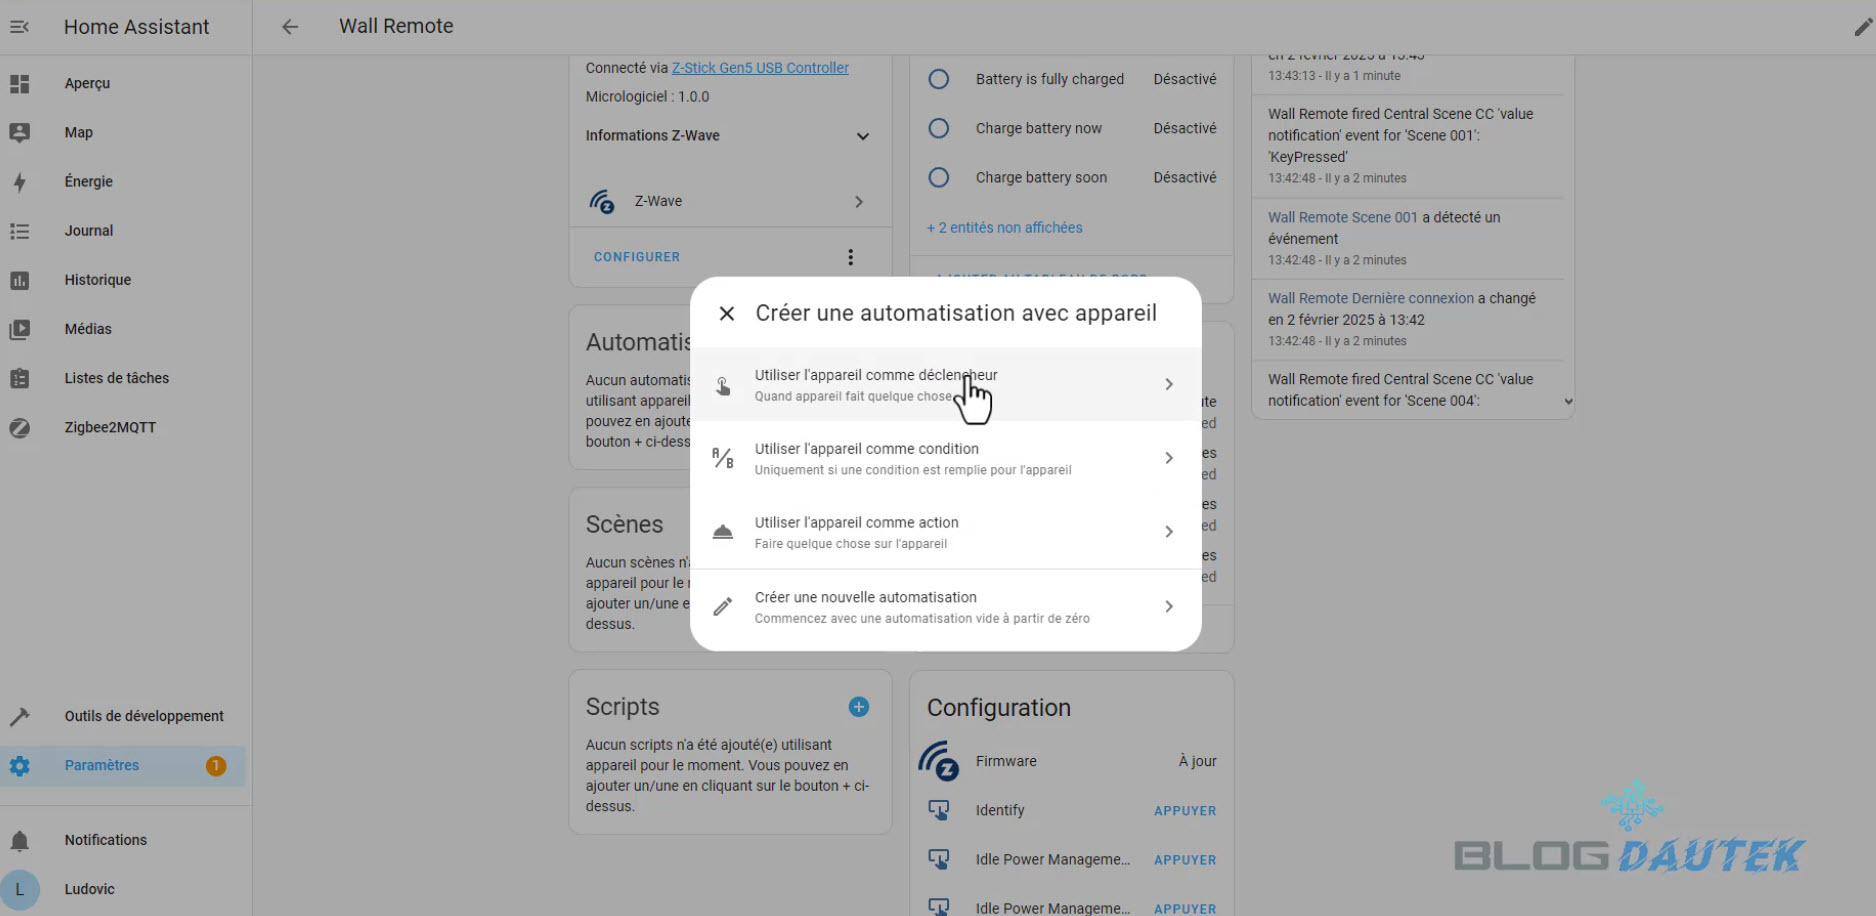The image size is (1876, 916).
Task: Open Zigbee2MQTT sidebar icon
Action: [20, 428]
